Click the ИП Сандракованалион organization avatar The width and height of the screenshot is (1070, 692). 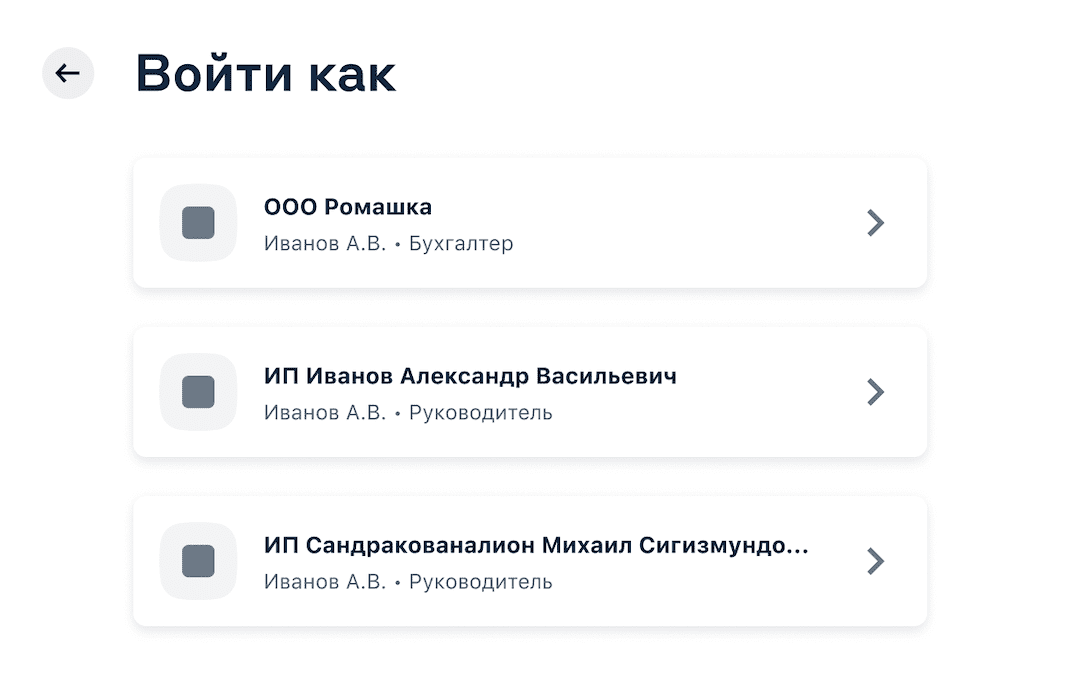pyautogui.click(x=198, y=561)
